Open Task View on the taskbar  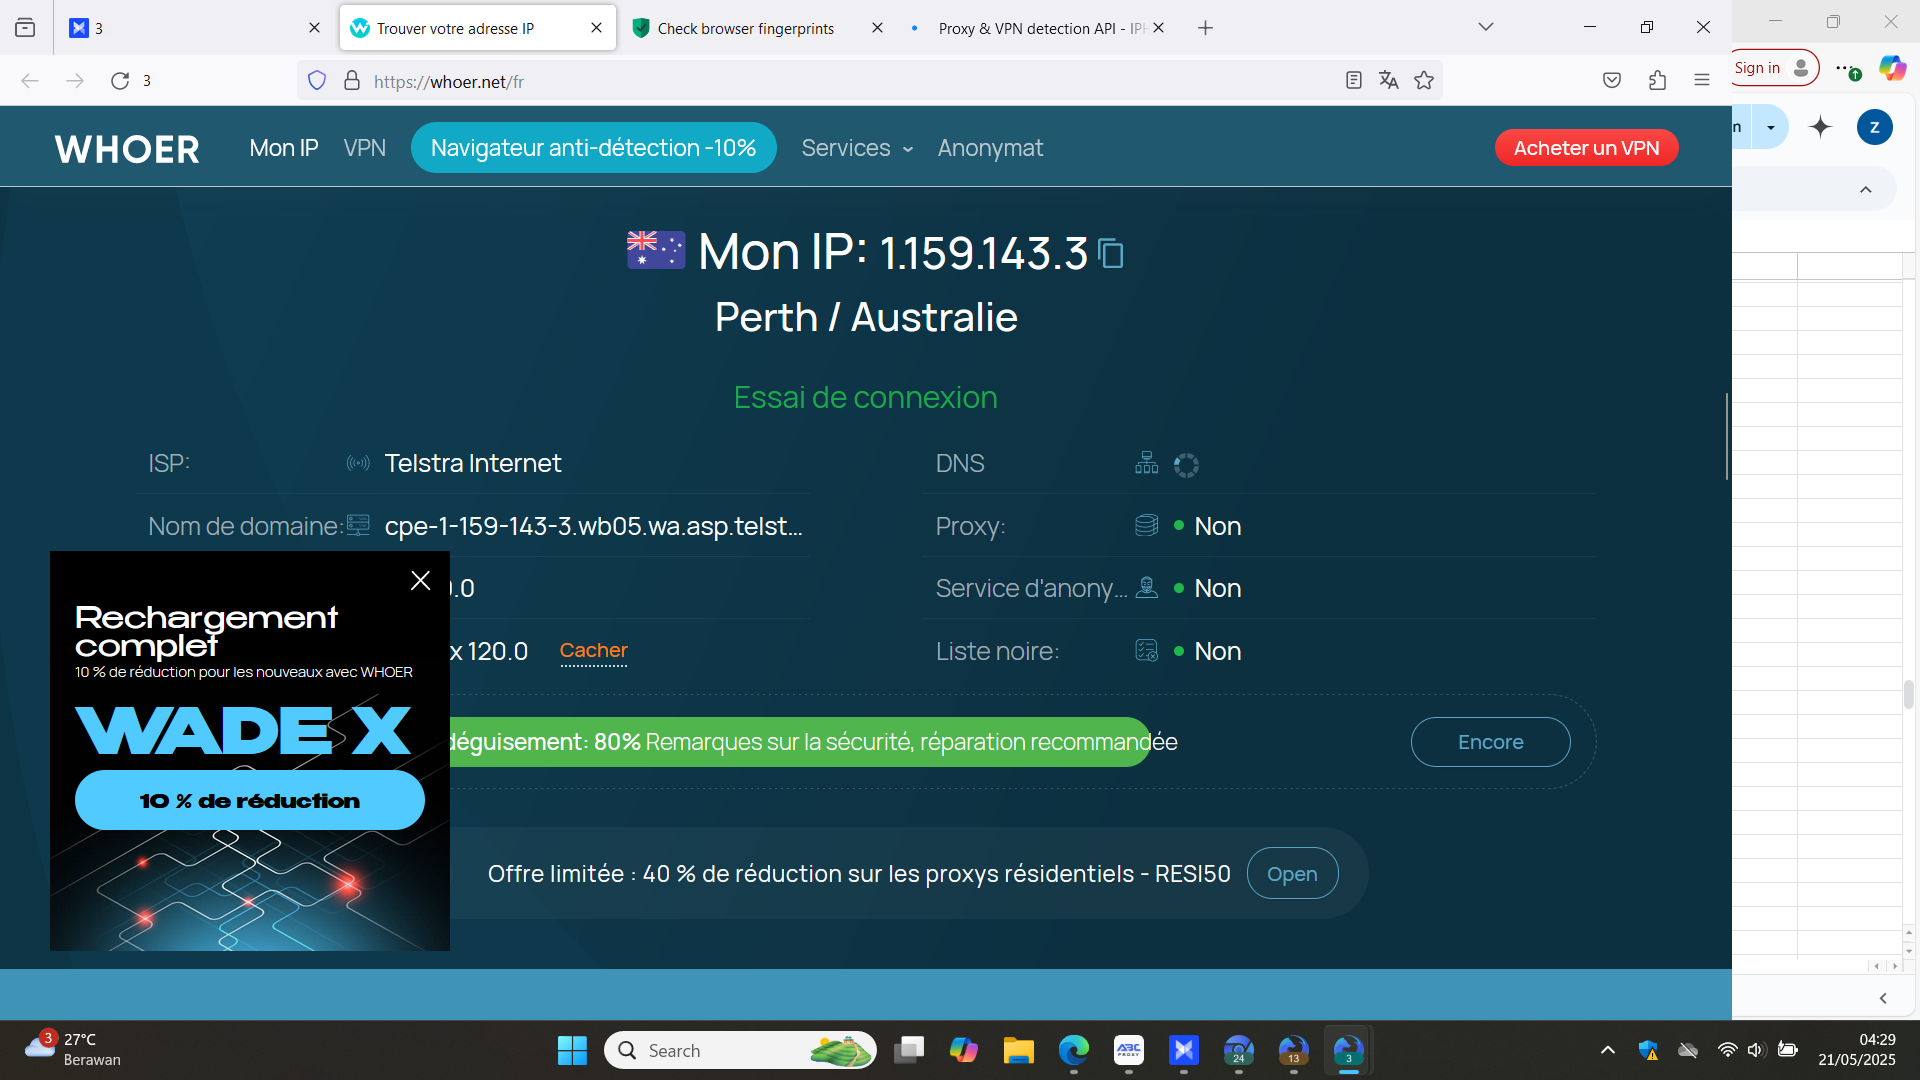[909, 1051]
